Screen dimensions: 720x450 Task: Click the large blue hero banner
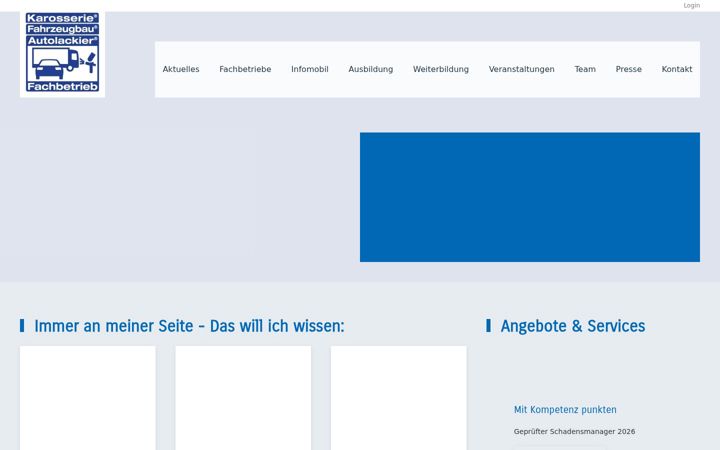[530, 197]
